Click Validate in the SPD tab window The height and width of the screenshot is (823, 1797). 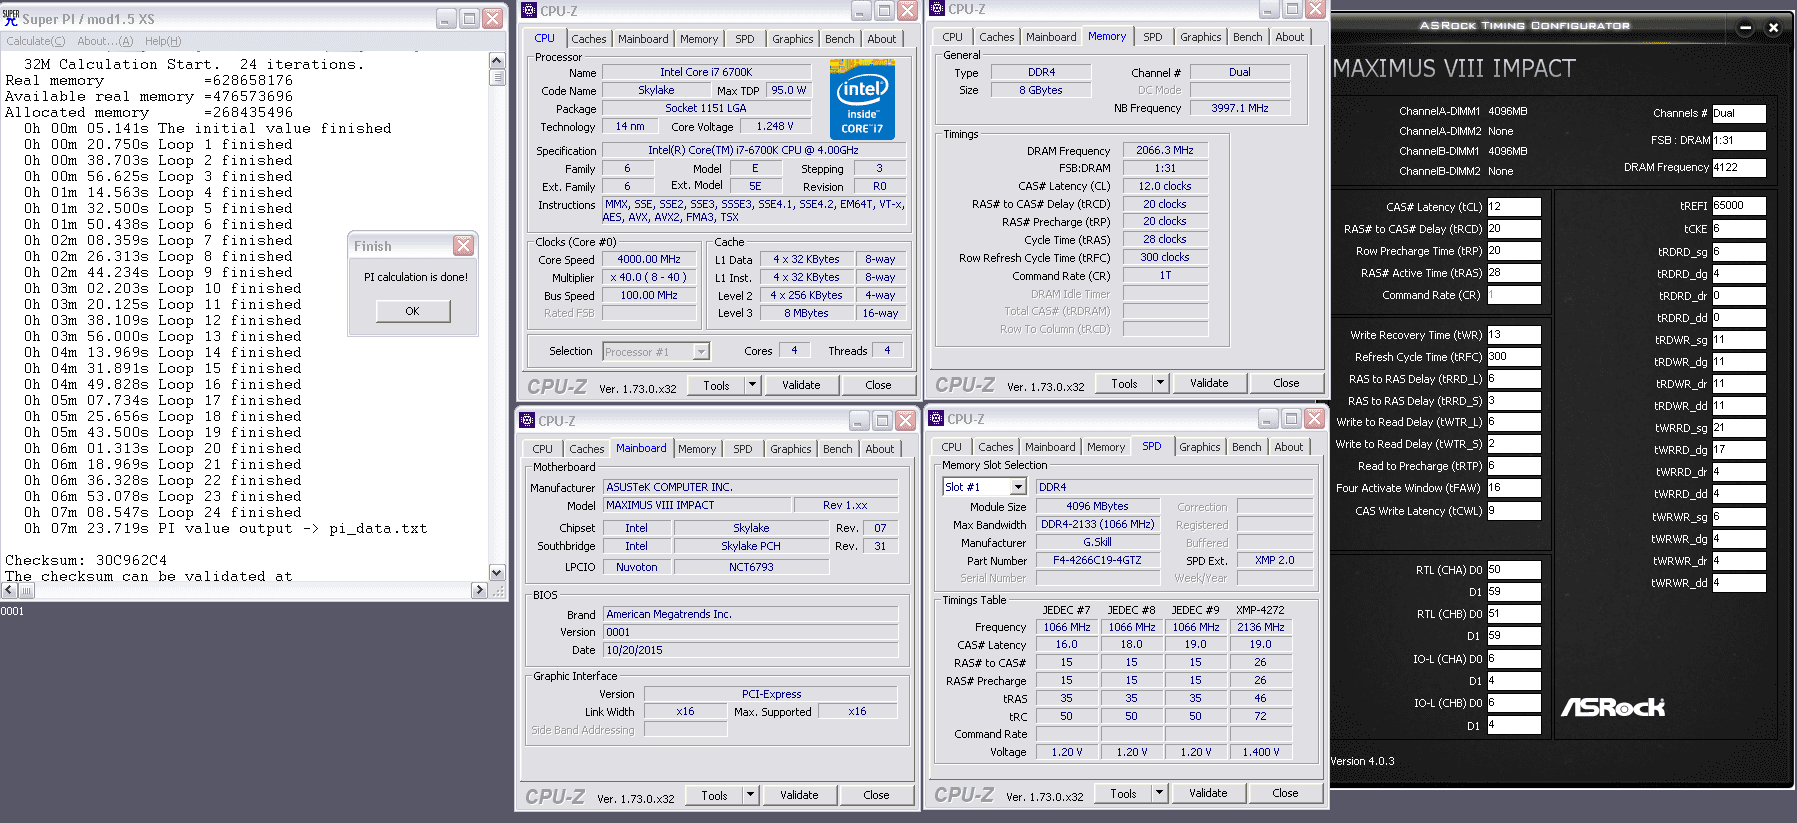(1208, 793)
